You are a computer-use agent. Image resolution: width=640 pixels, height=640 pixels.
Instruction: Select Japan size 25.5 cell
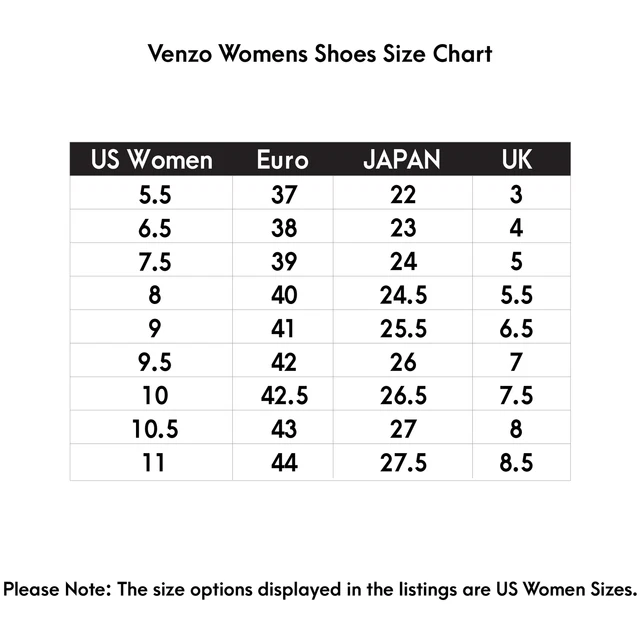403,329
